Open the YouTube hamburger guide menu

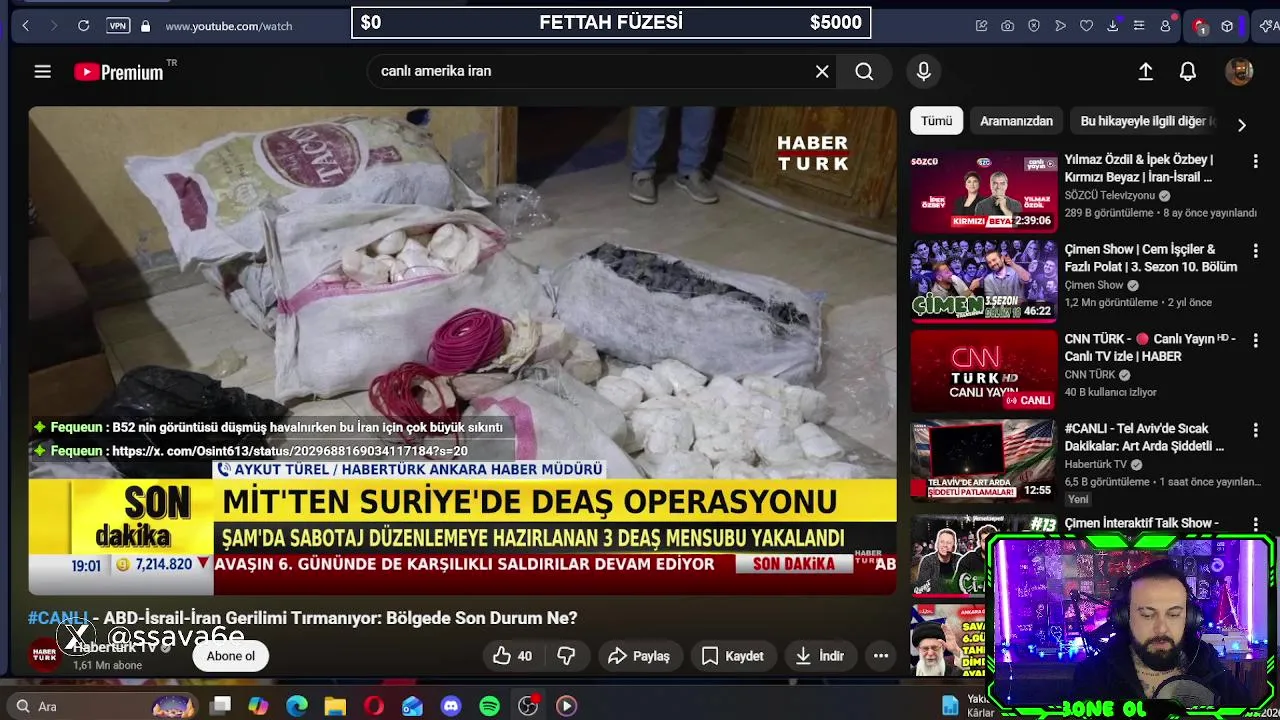(42, 71)
